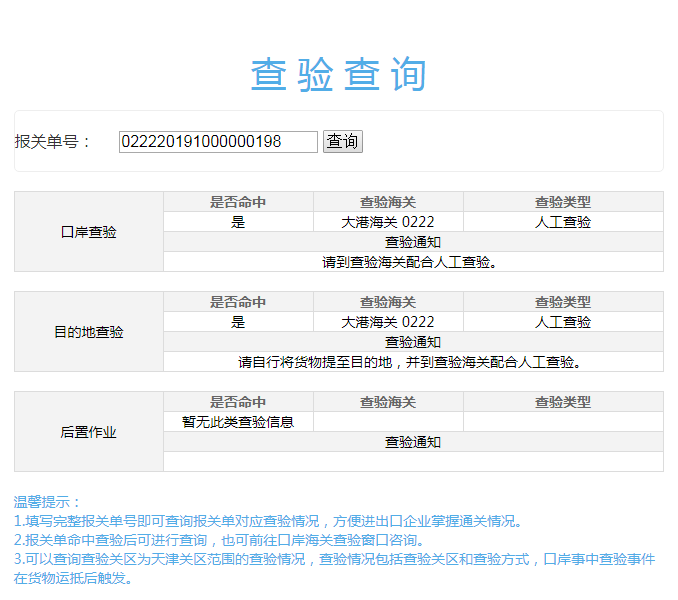Click notice 请到查验海关配合人工查验。
The height and width of the screenshot is (600, 678).
click(413, 262)
